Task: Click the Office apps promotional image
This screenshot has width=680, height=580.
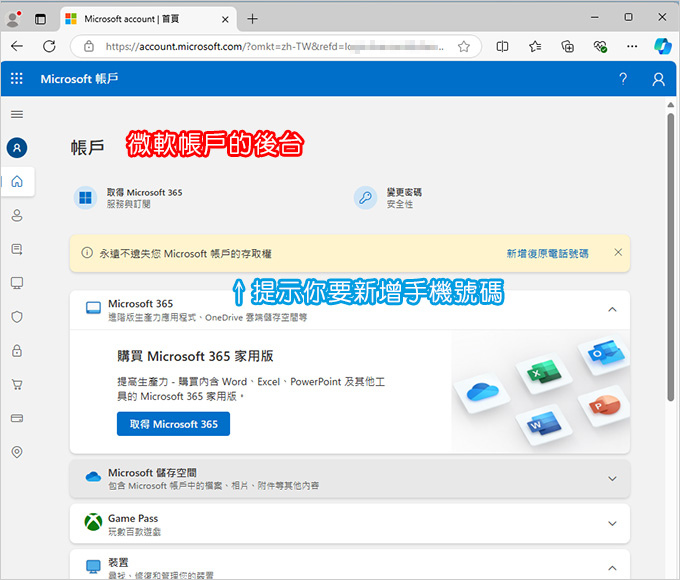Action: [x=541, y=392]
